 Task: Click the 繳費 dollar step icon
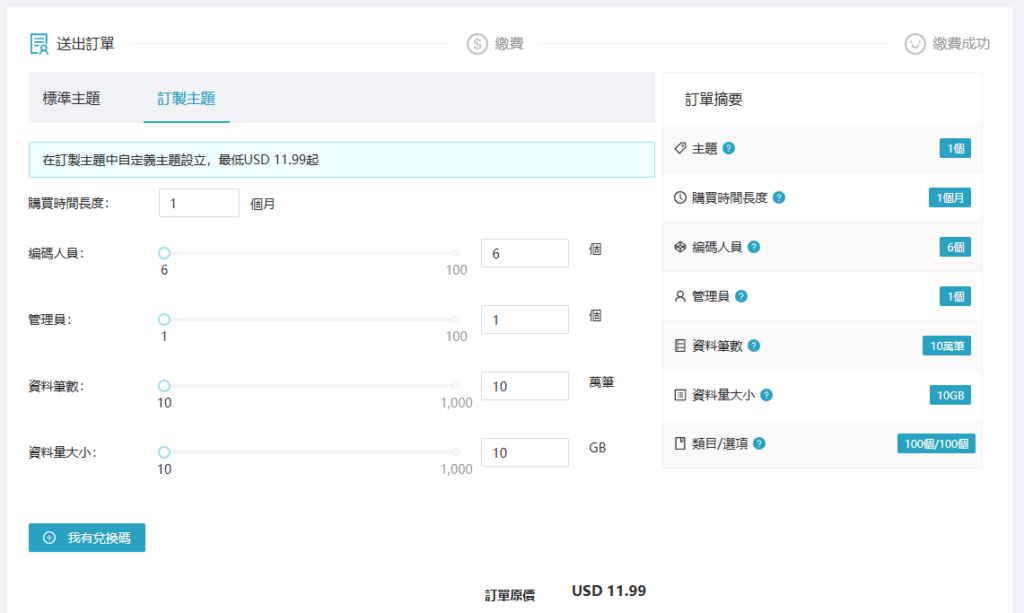477,44
